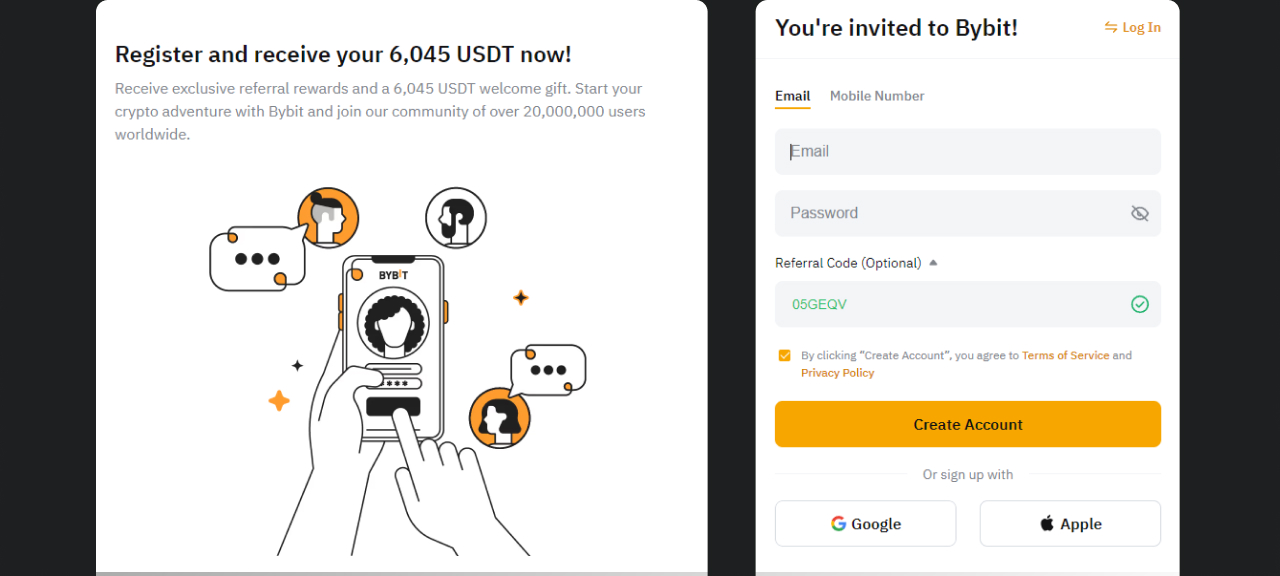The height and width of the screenshot is (576, 1280).
Task: Click the green referral code checkmark icon
Action: click(x=1139, y=304)
